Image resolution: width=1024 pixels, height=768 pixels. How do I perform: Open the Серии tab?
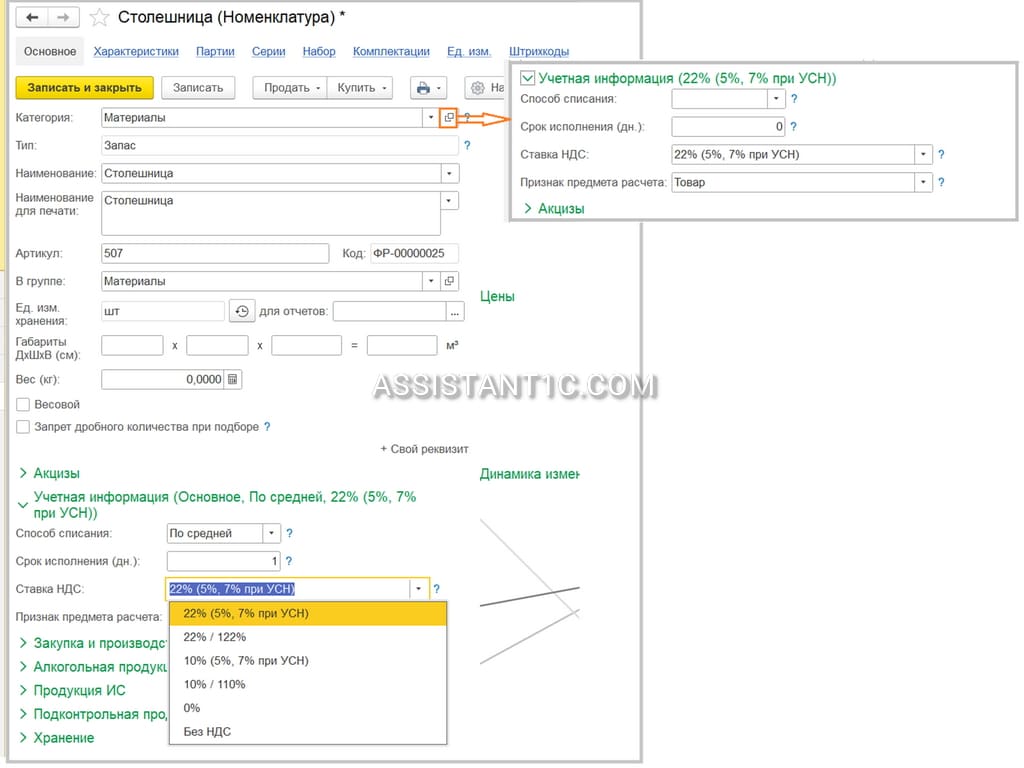click(268, 52)
